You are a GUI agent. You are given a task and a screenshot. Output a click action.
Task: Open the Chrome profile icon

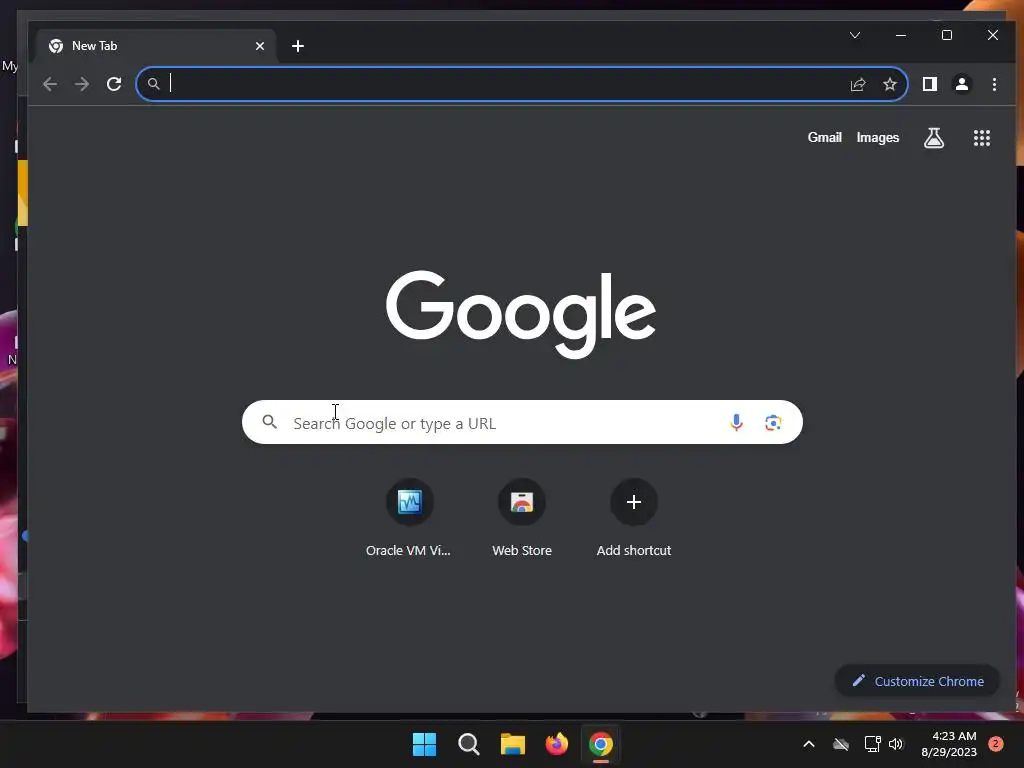click(x=962, y=84)
